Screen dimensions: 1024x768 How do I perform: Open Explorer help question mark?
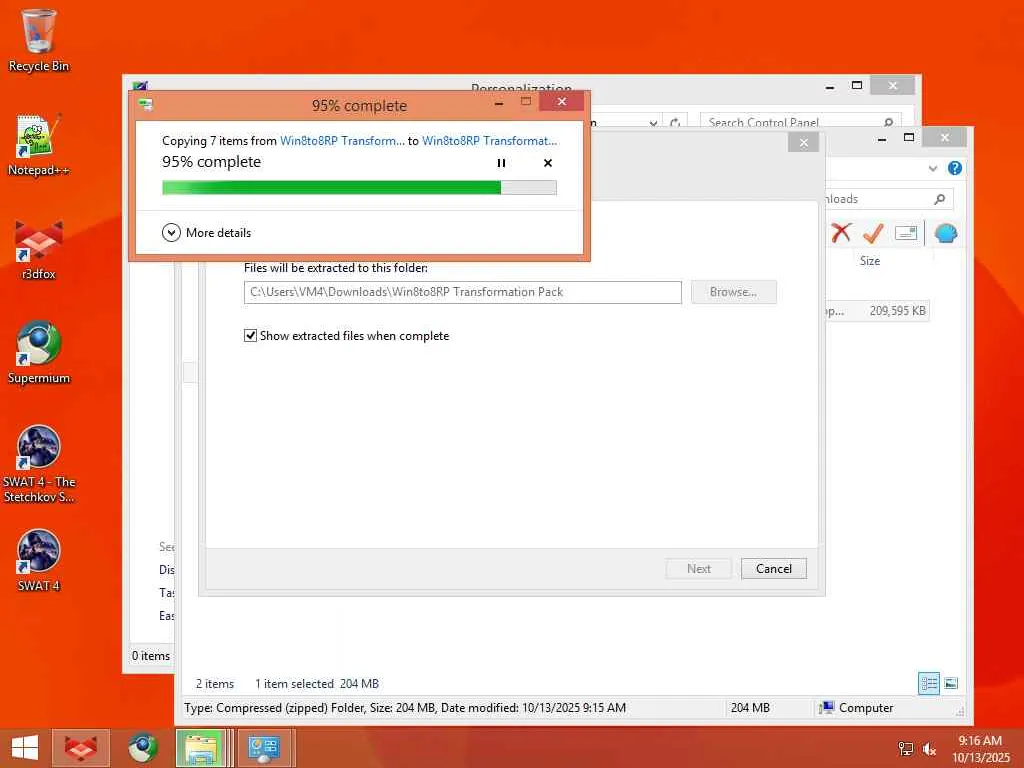[954, 168]
